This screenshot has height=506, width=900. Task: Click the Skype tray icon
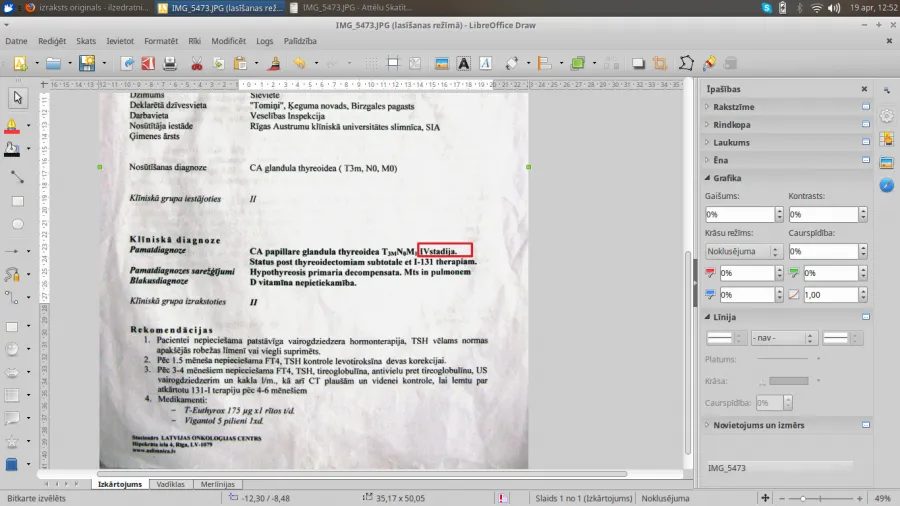coord(766,7)
